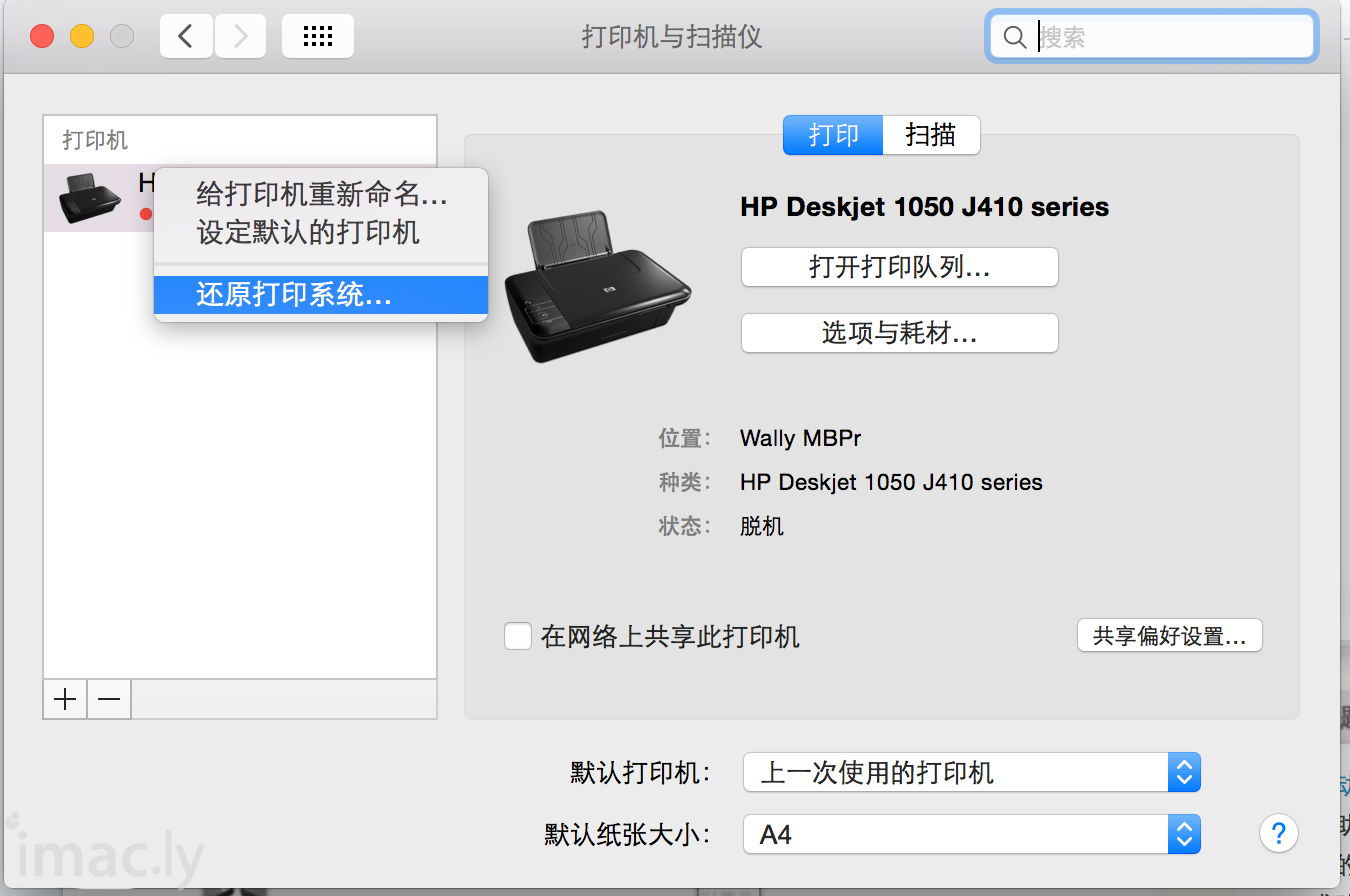Go back with the left chevron button

click(x=186, y=37)
